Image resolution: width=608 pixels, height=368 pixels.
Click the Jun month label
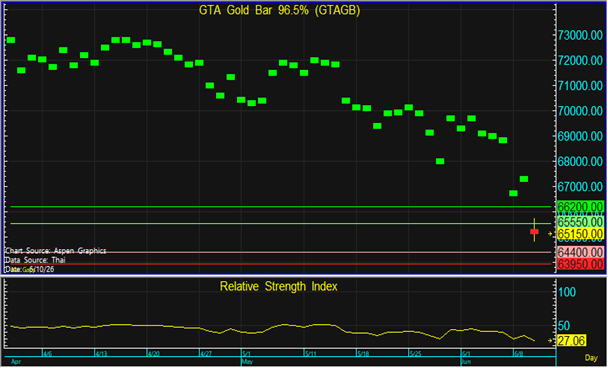pyautogui.click(x=466, y=362)
